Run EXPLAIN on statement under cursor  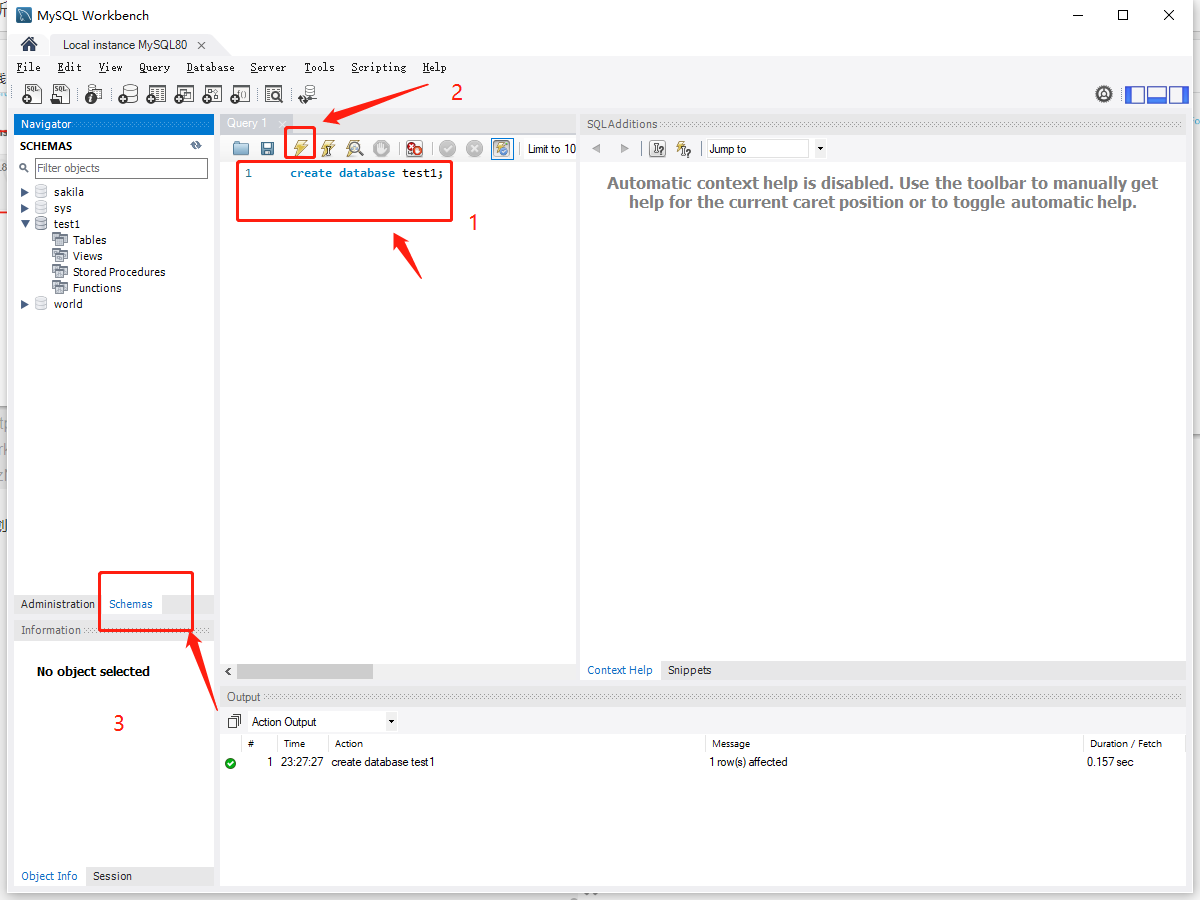coord(354,148)
